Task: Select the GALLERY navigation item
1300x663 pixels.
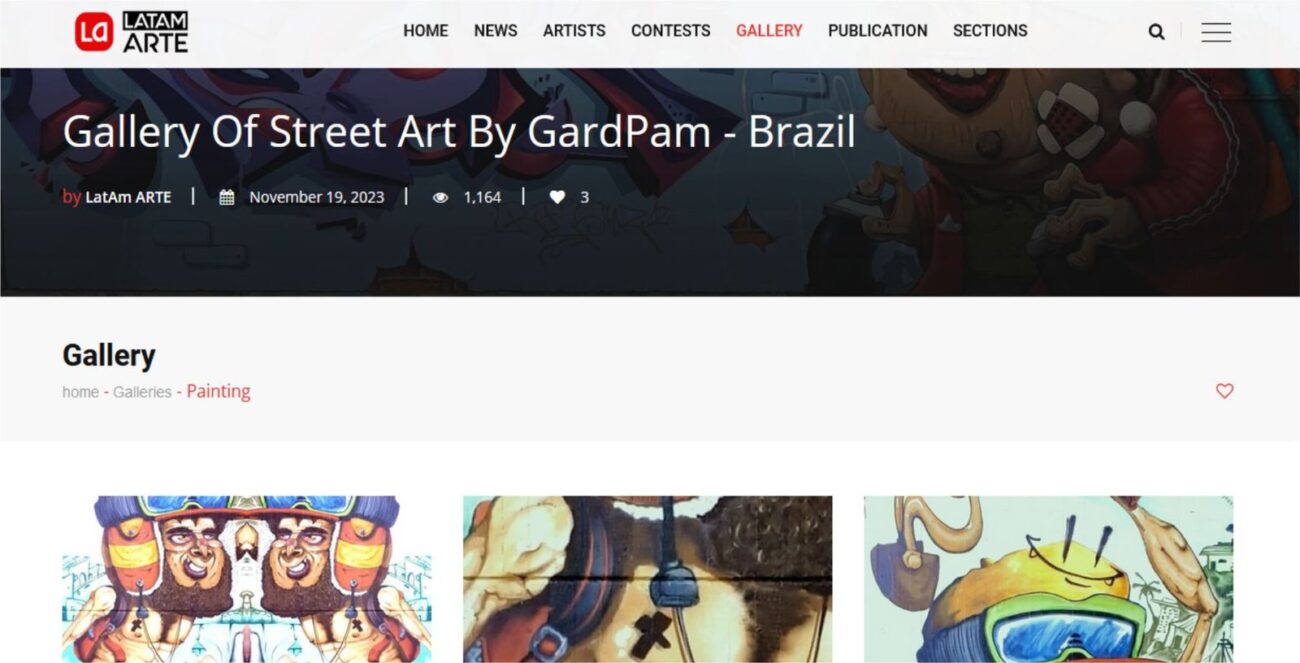Action: click(769, 31)
